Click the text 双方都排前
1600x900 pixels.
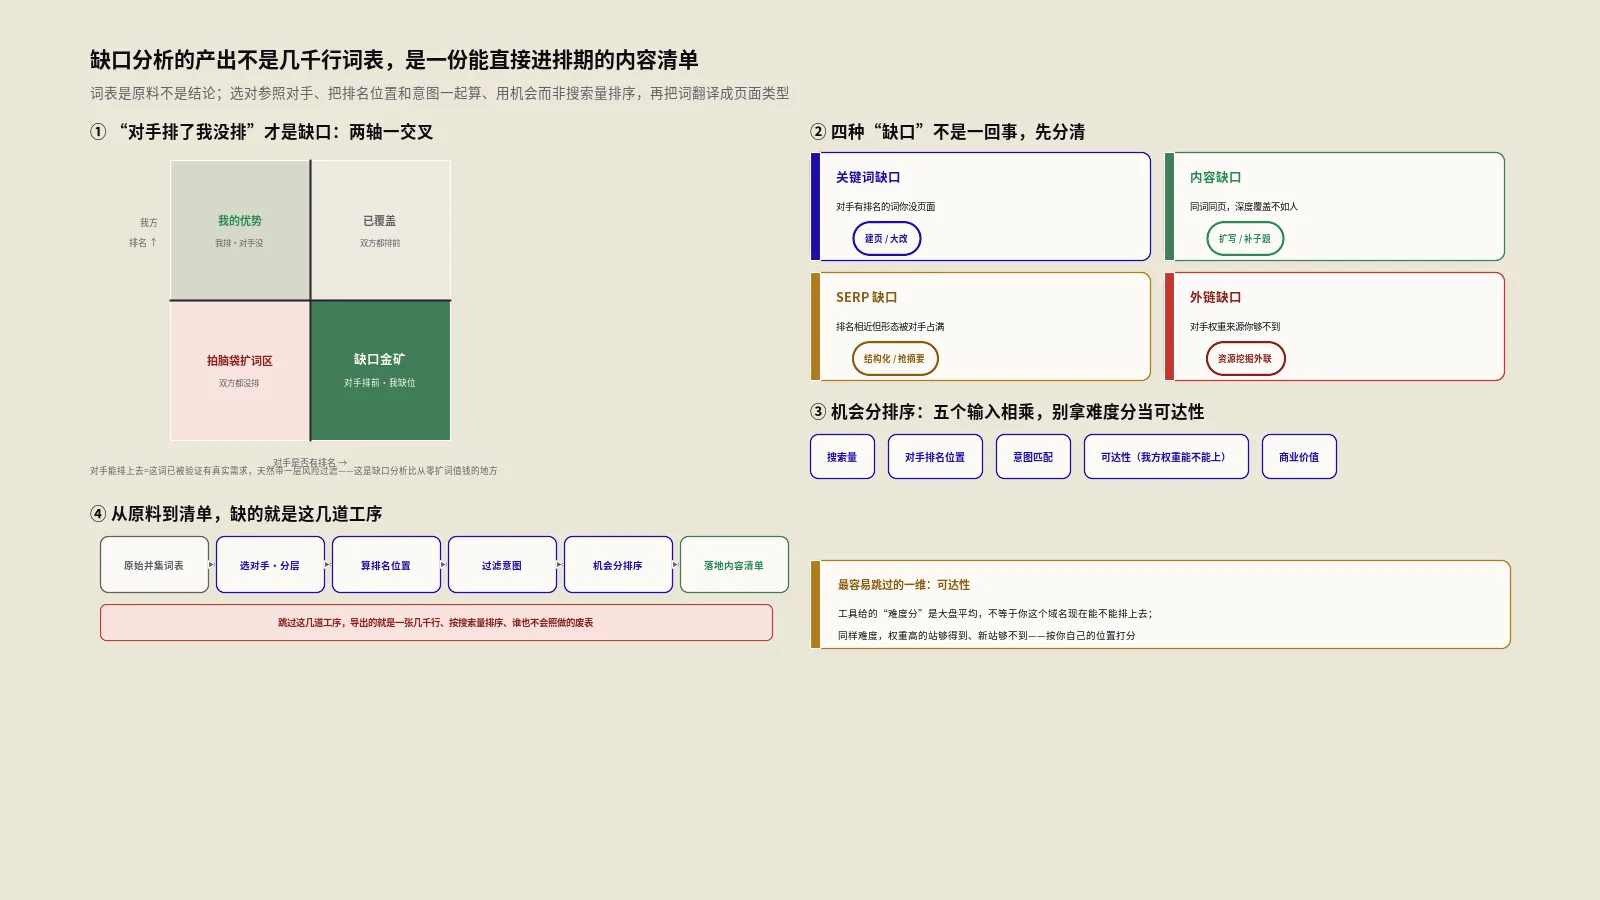[380, 243]
